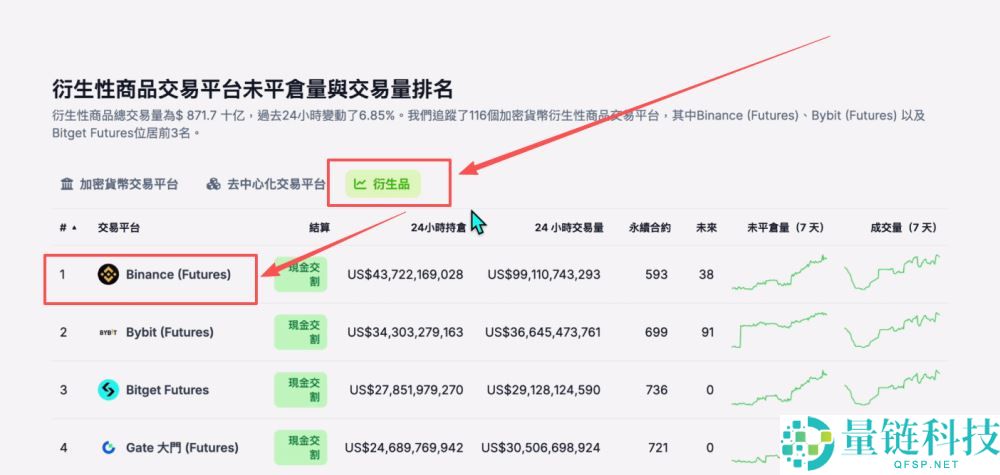Click the cubes icon beside 去中心化交易平台
Screen dimensions: 1000x475
click(213, 184)
